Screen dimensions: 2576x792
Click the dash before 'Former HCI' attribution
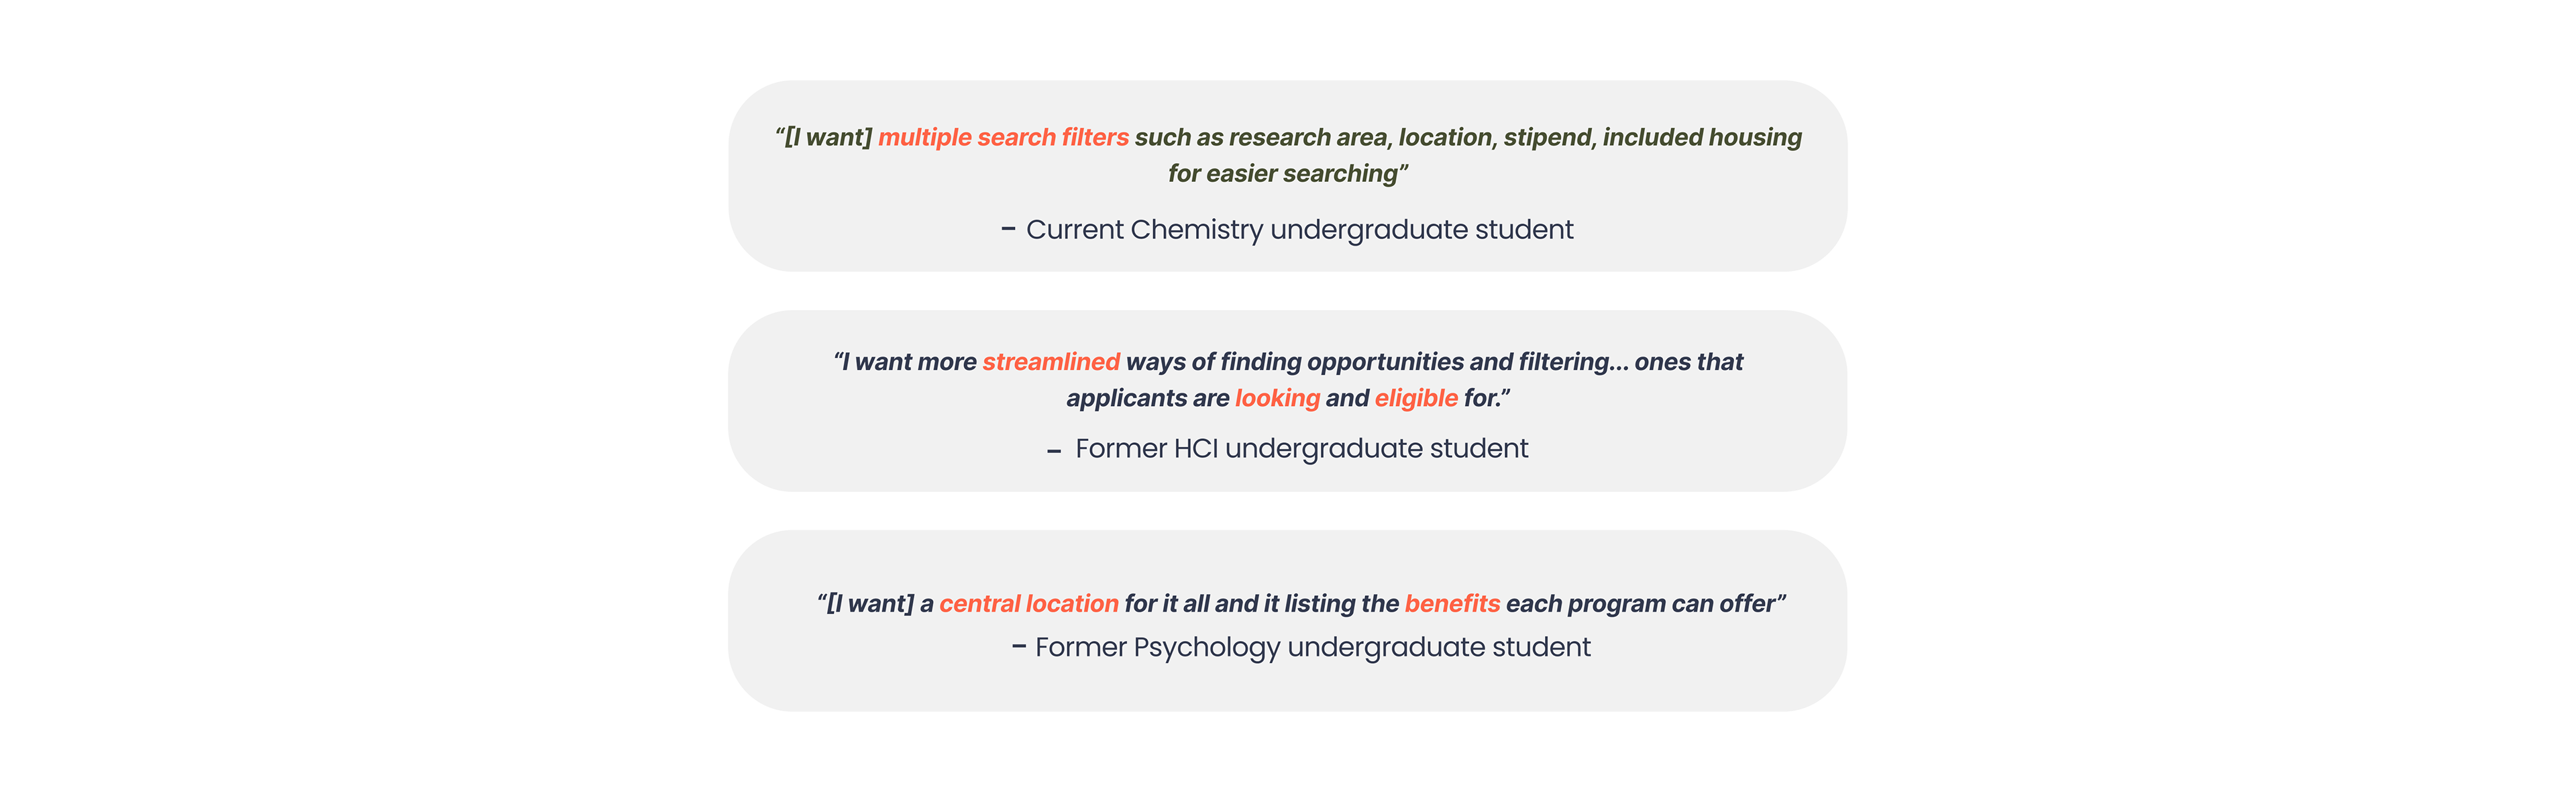coord(1053,452)
